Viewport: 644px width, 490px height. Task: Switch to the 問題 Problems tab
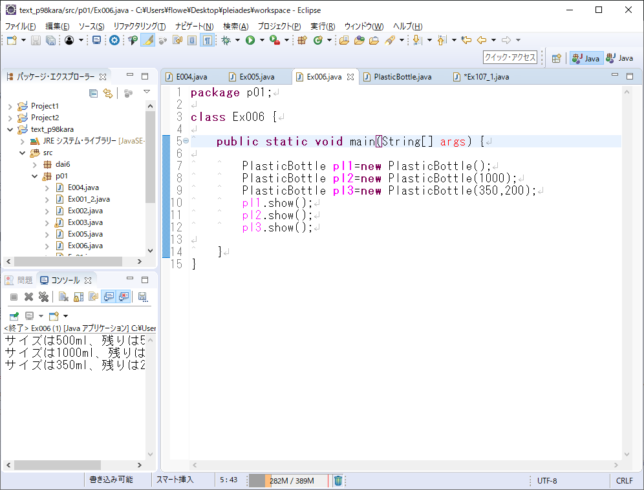click(24, 280)
